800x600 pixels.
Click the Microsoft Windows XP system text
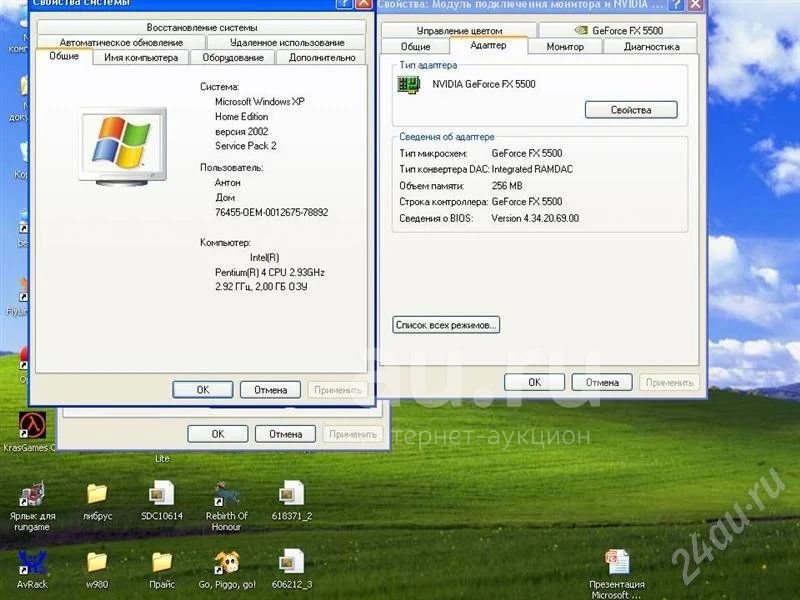[x=260, y=102]
